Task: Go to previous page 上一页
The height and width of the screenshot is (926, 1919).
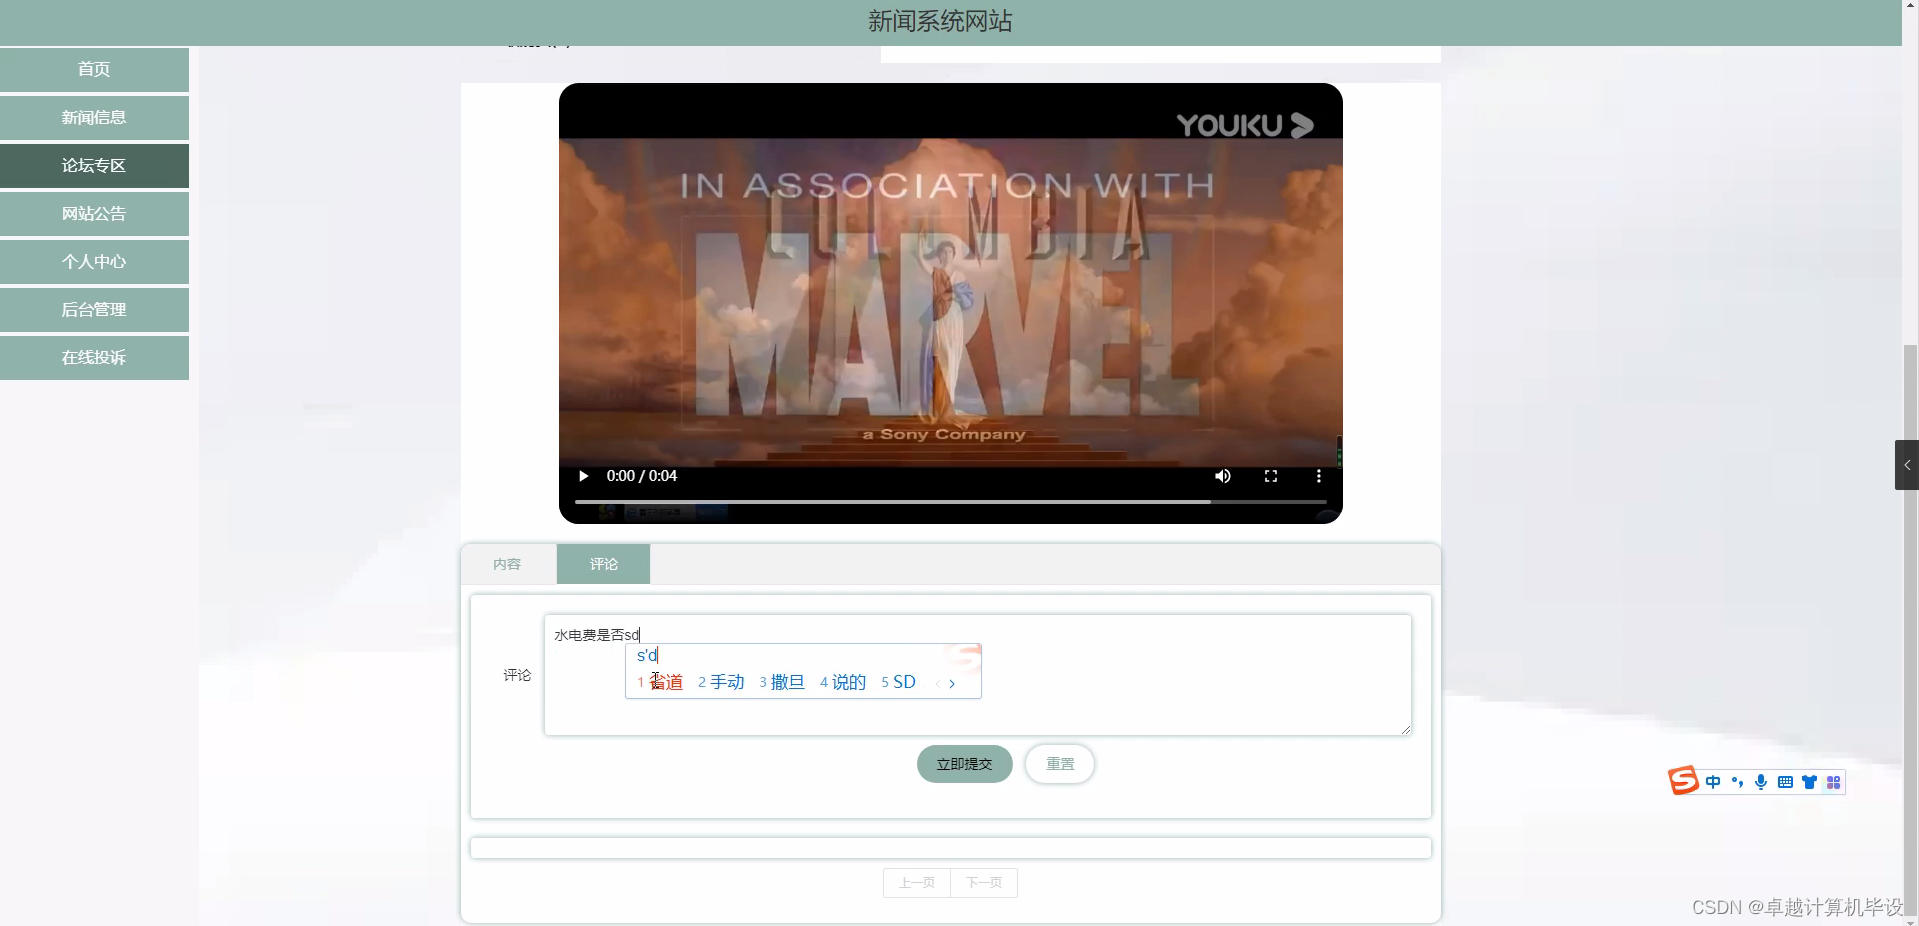Action: [917, 883]
